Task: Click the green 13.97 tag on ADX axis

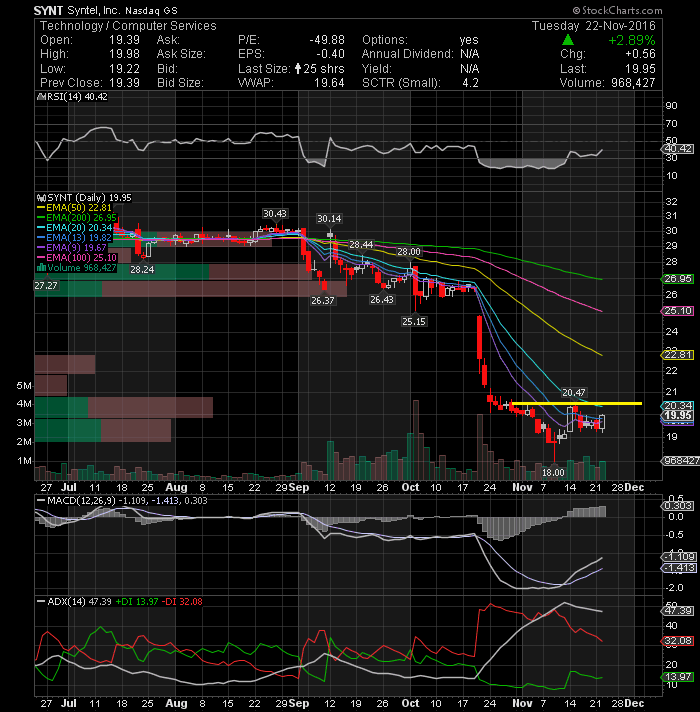Action: pos(678,677)
